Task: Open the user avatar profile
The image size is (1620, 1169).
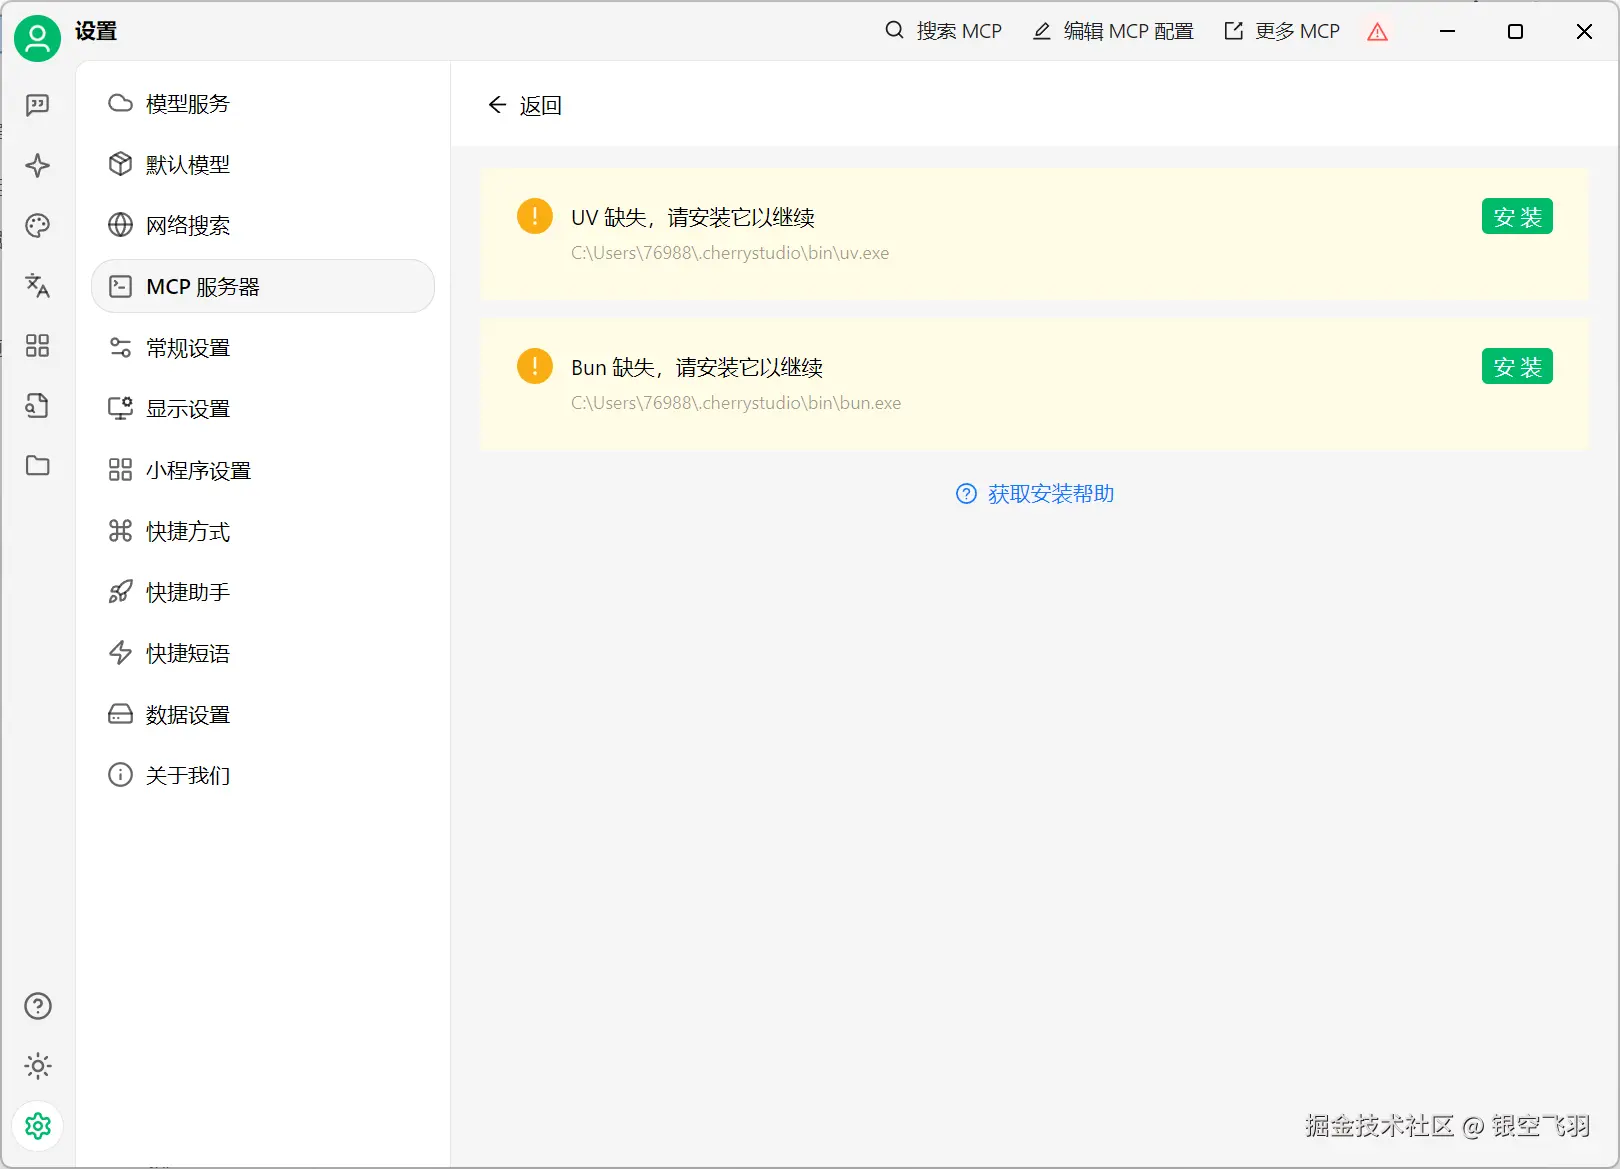Action: (x=37, y=38)
